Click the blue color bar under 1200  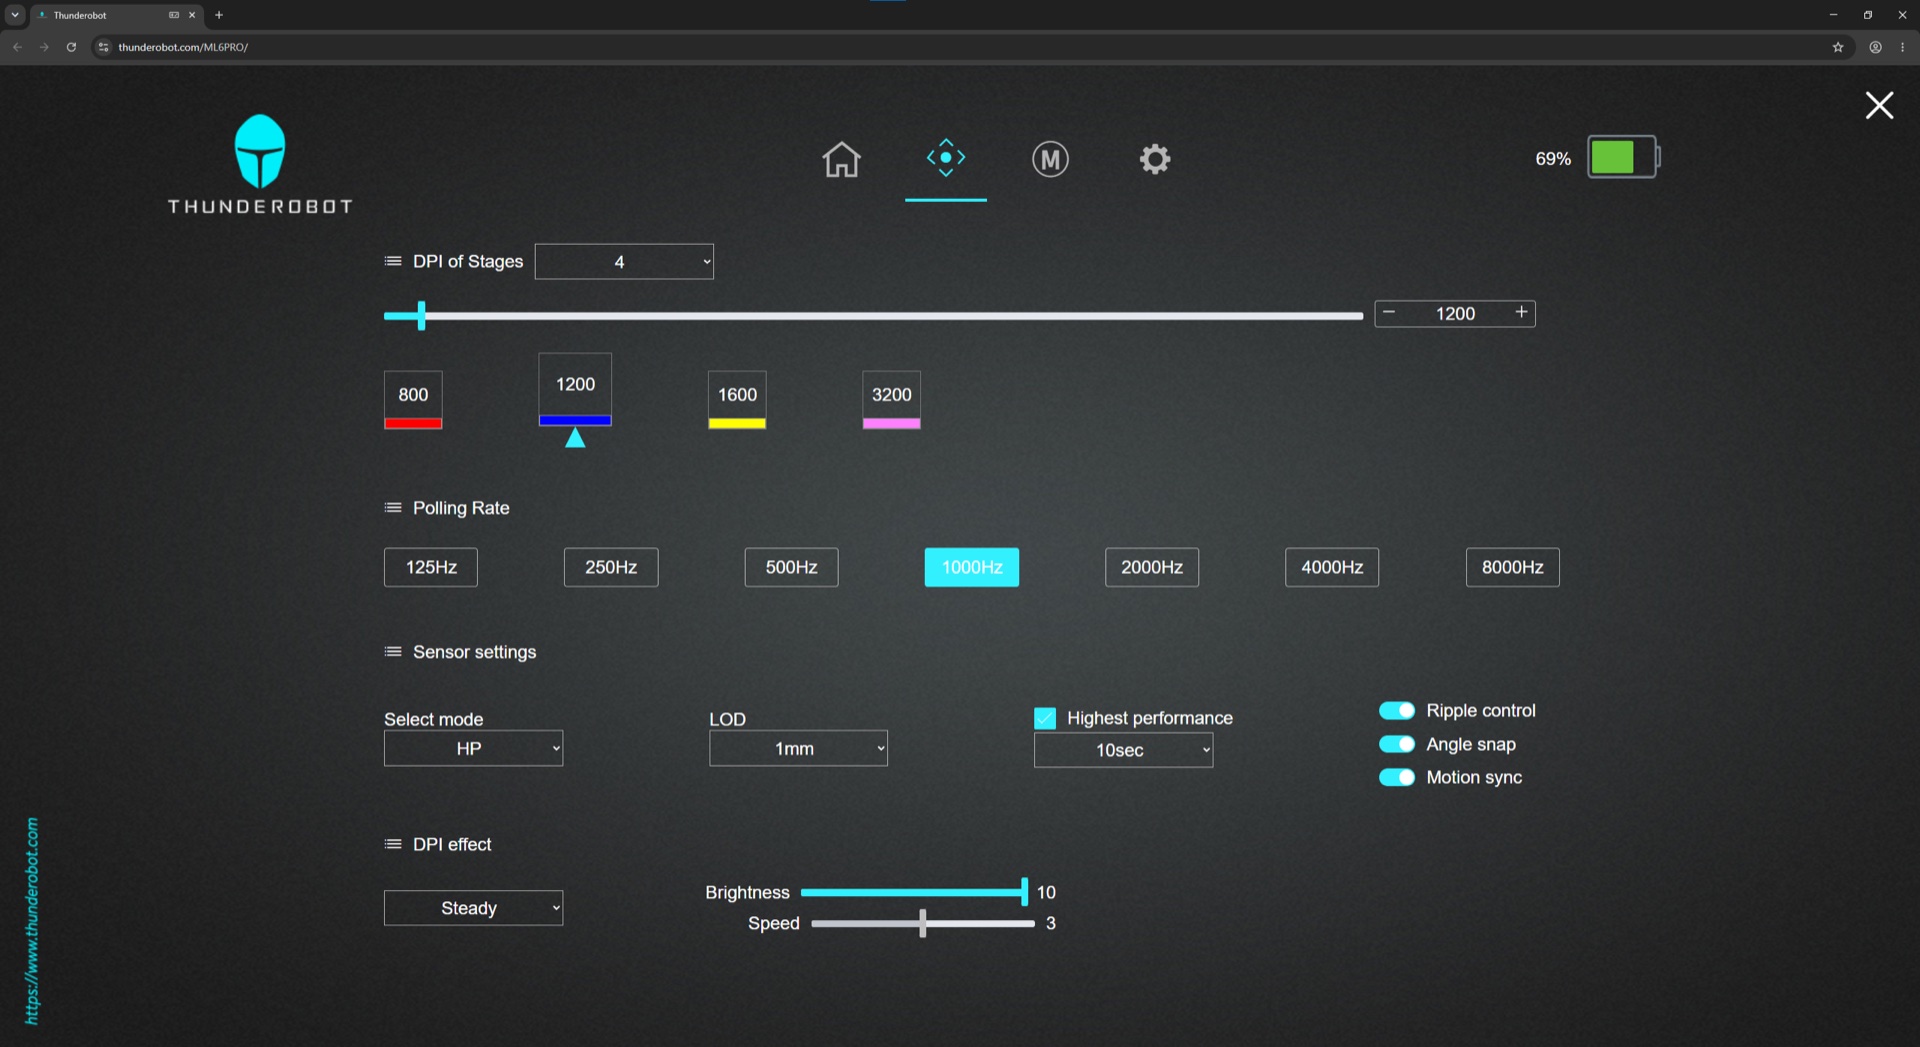575,421
